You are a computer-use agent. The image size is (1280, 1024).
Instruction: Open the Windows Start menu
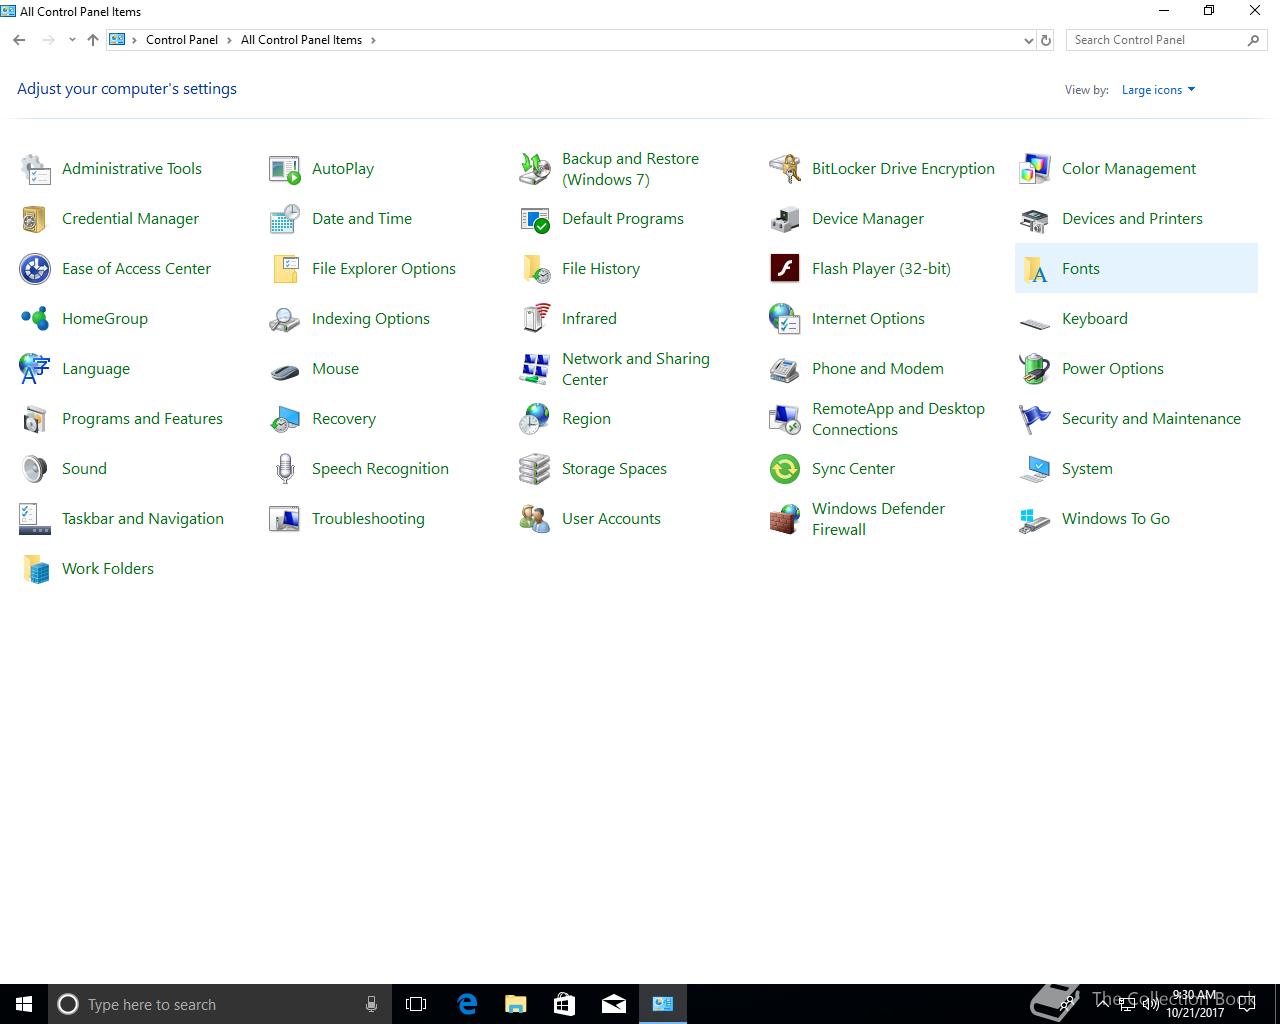(x=24, y=1004)
